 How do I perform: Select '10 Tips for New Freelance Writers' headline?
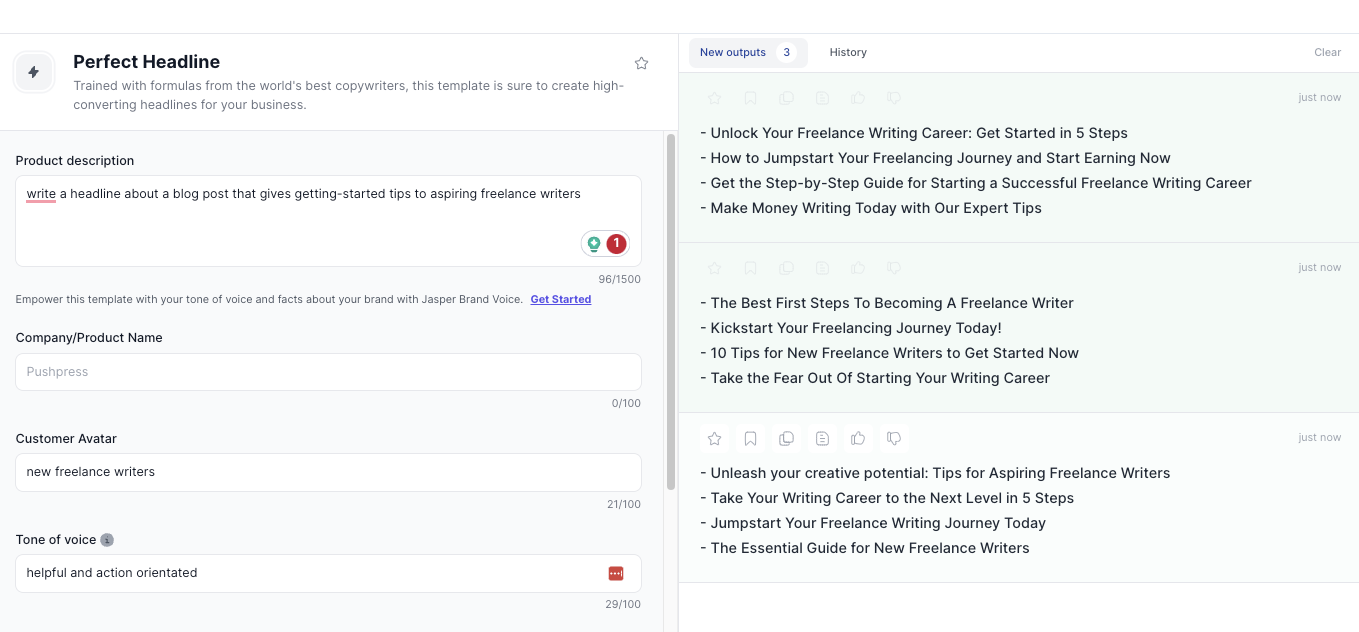coord(890,353)
